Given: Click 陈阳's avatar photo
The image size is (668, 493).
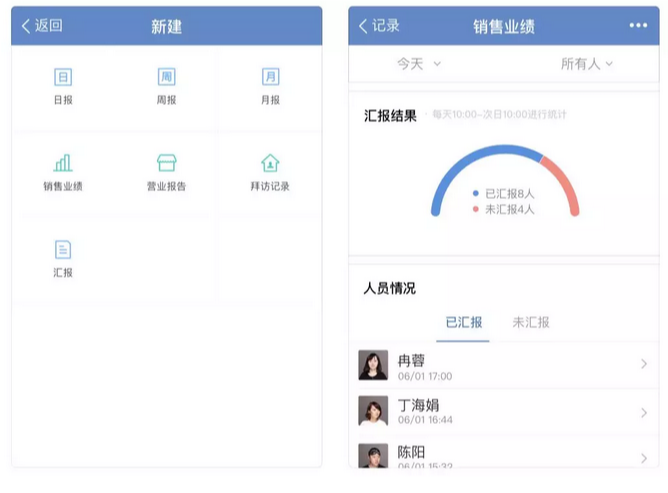Looking at the screenshot, I should click(373, 456).
